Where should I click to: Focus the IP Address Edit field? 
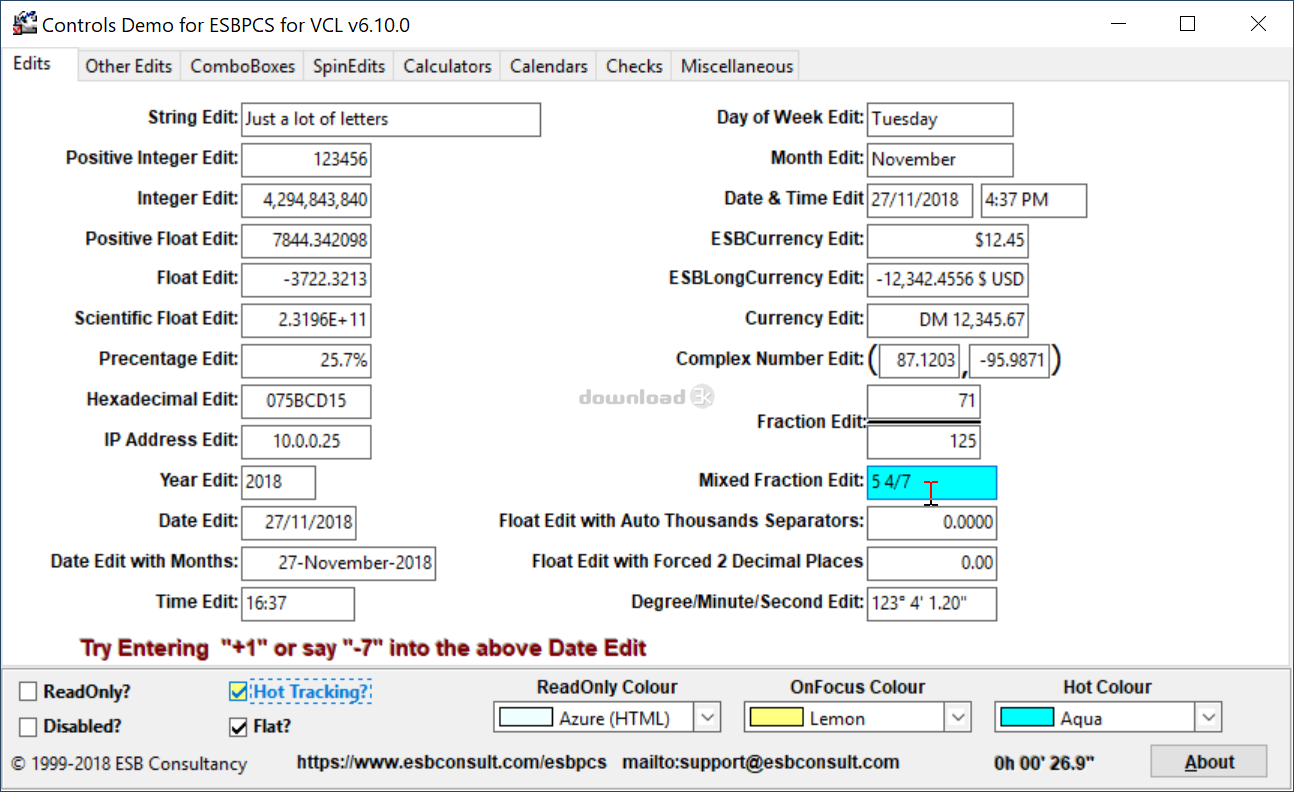306,442
